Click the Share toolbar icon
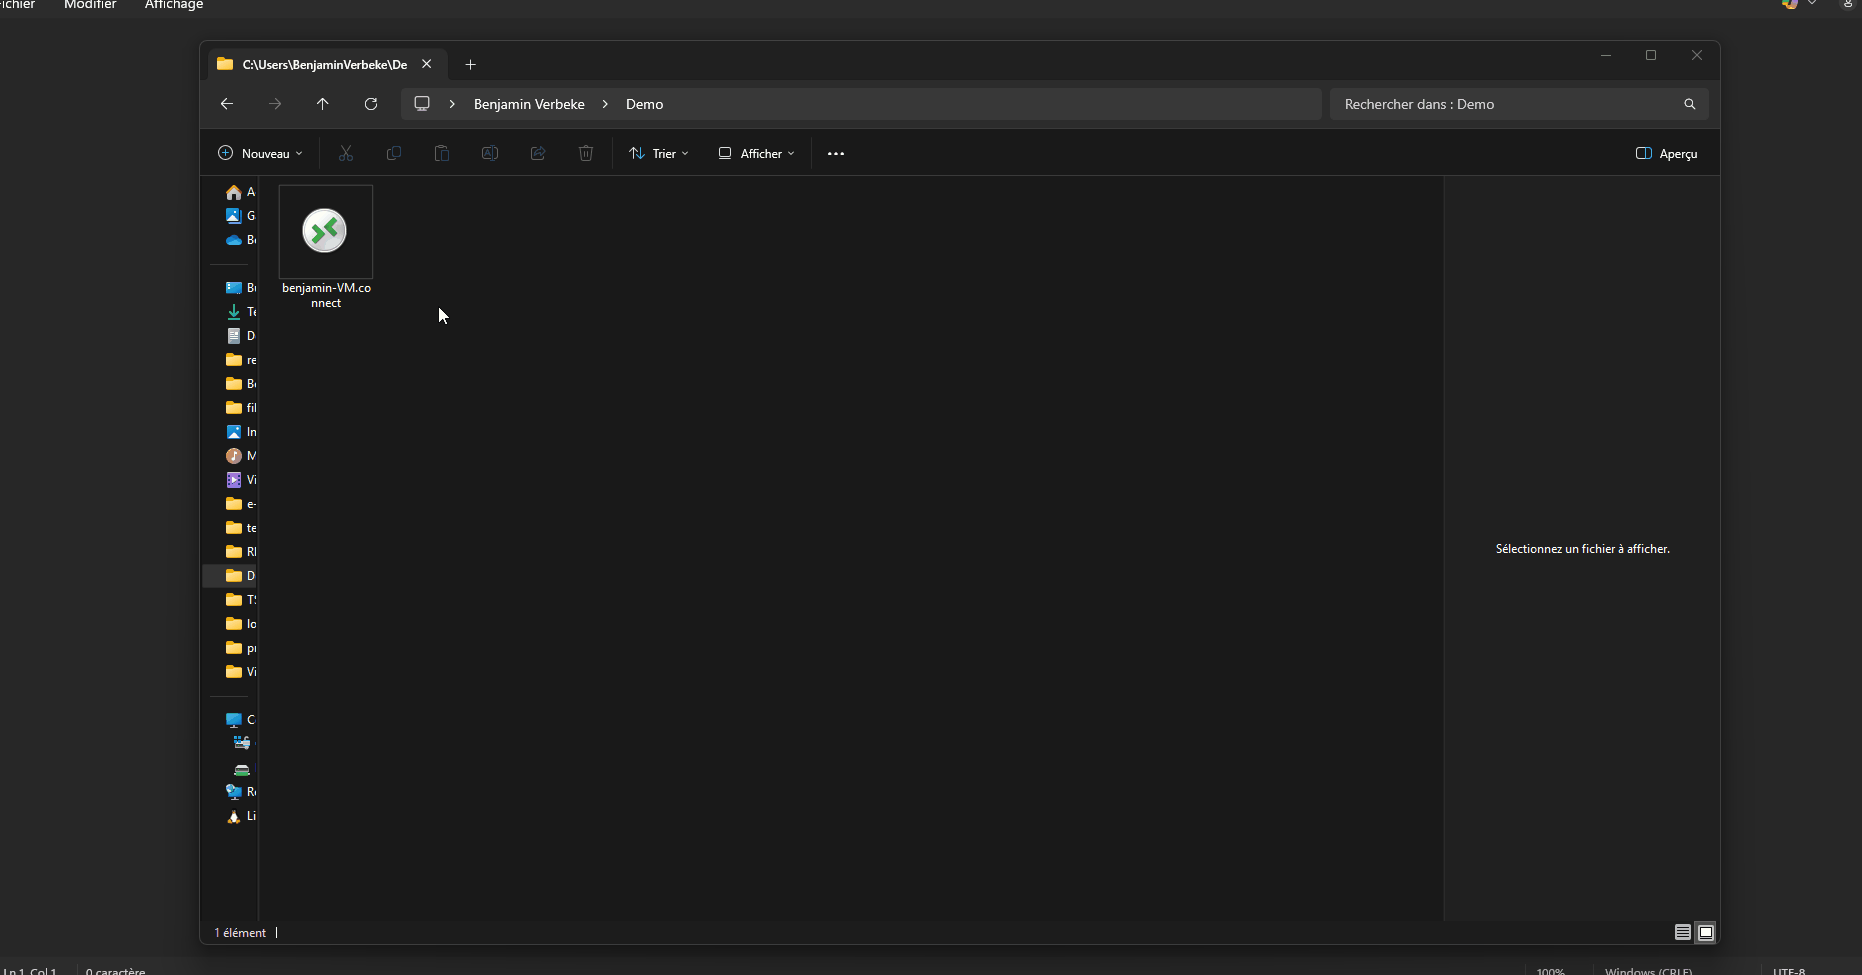Viewport: 1862px width, 975px height. pos(538,153)
